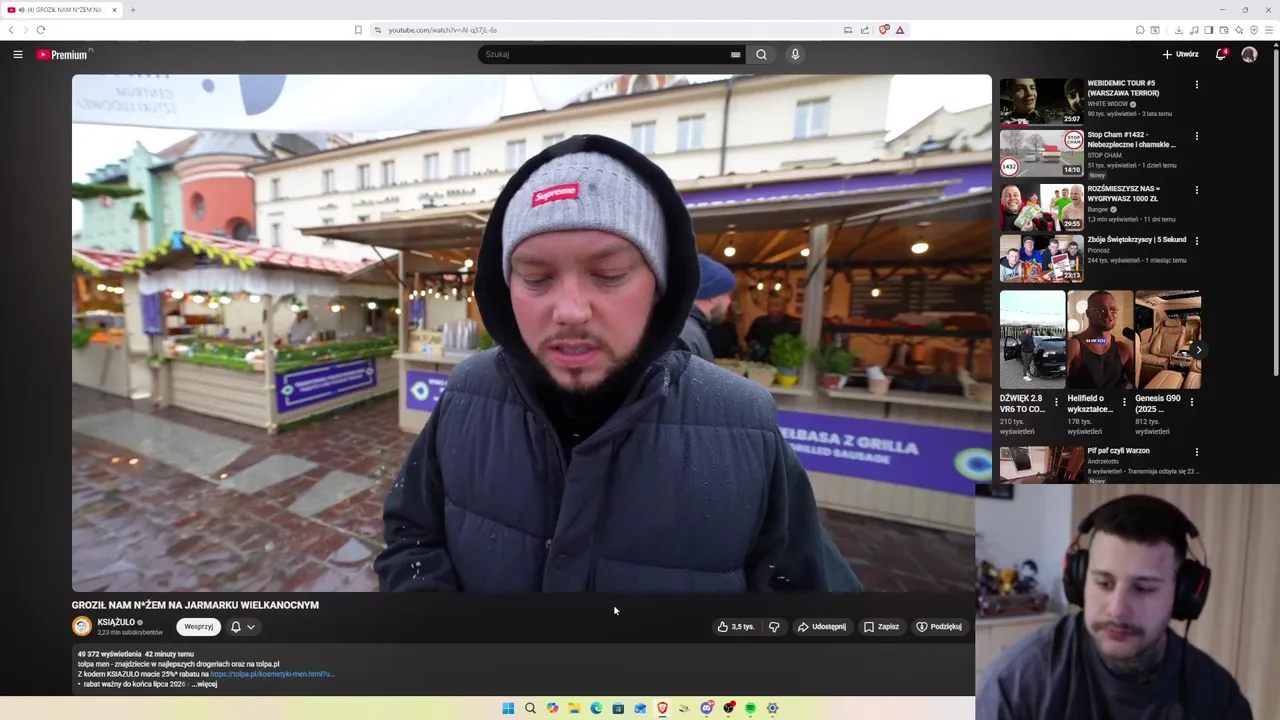Bookmark this page with the bookmark icon
Viewport: 1280px width, 720px height.
coord(358,30)
